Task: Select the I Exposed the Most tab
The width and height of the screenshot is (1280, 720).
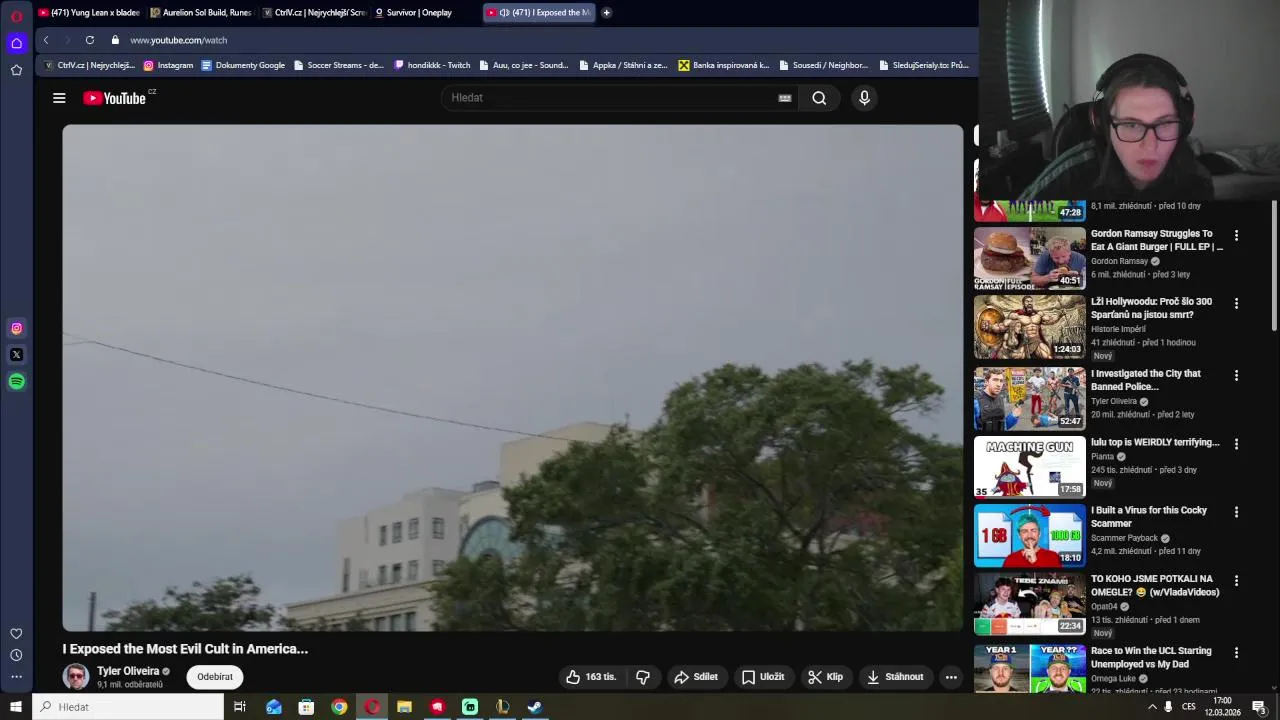Action: (539, 13)
